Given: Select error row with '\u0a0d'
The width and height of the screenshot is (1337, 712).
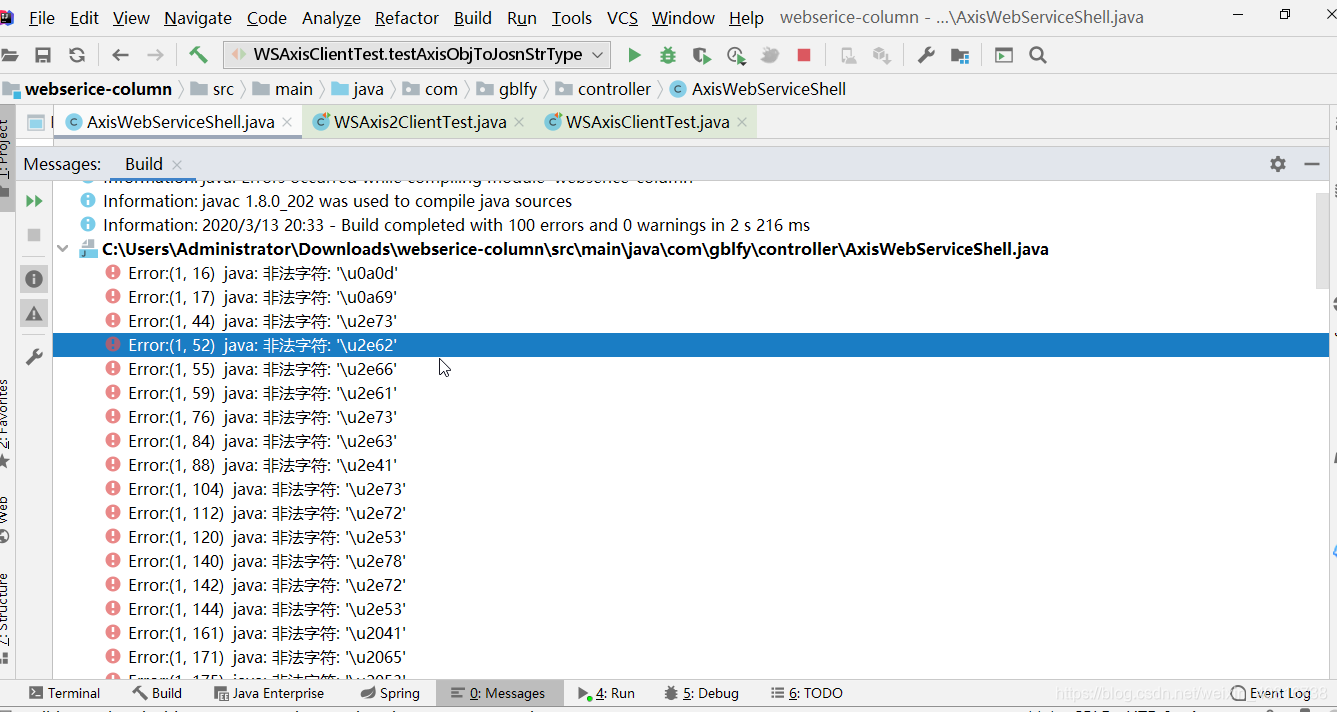Looking at the screenshot, I should [691, 273].
